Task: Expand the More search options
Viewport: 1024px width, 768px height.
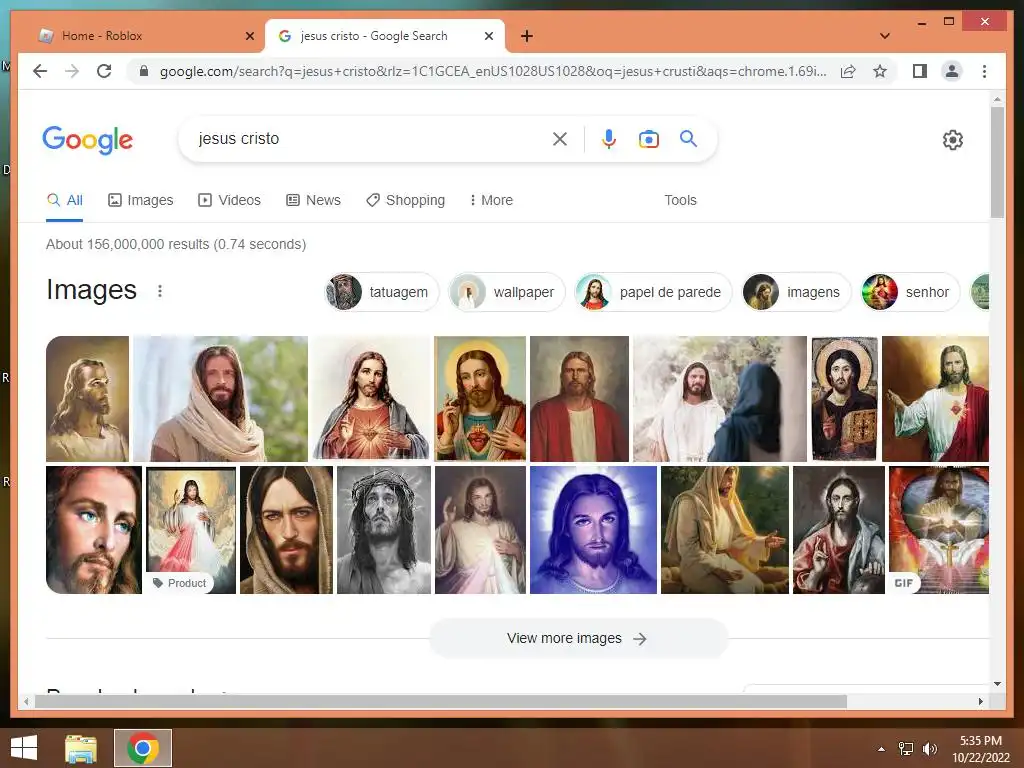Action: [491, 200]
